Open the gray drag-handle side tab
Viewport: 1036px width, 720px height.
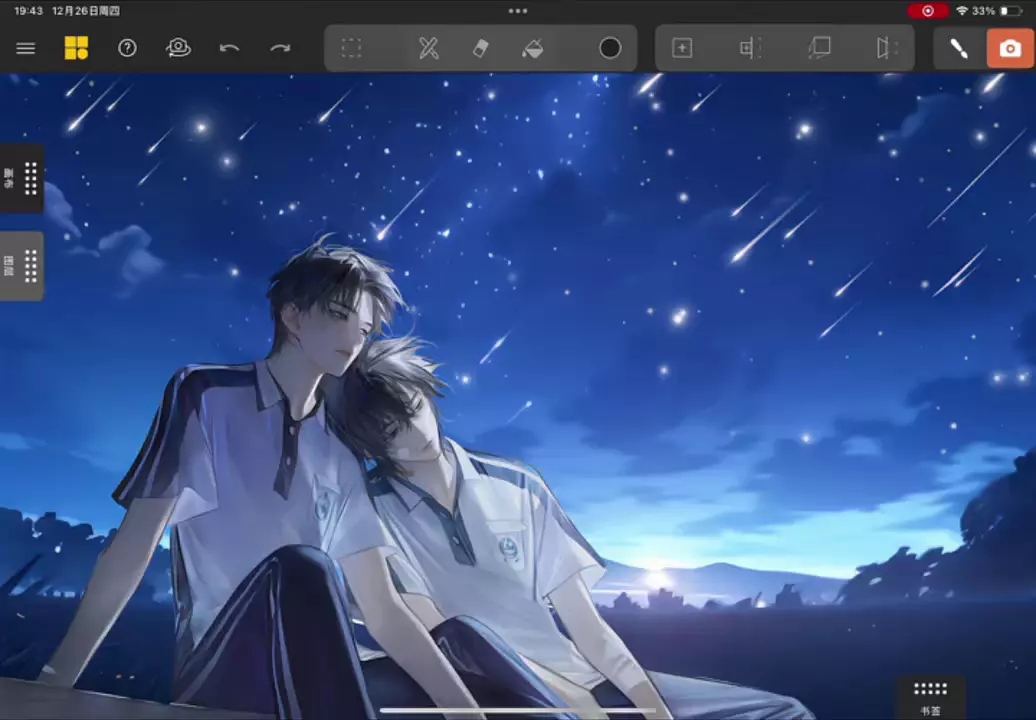coord(22,266)
